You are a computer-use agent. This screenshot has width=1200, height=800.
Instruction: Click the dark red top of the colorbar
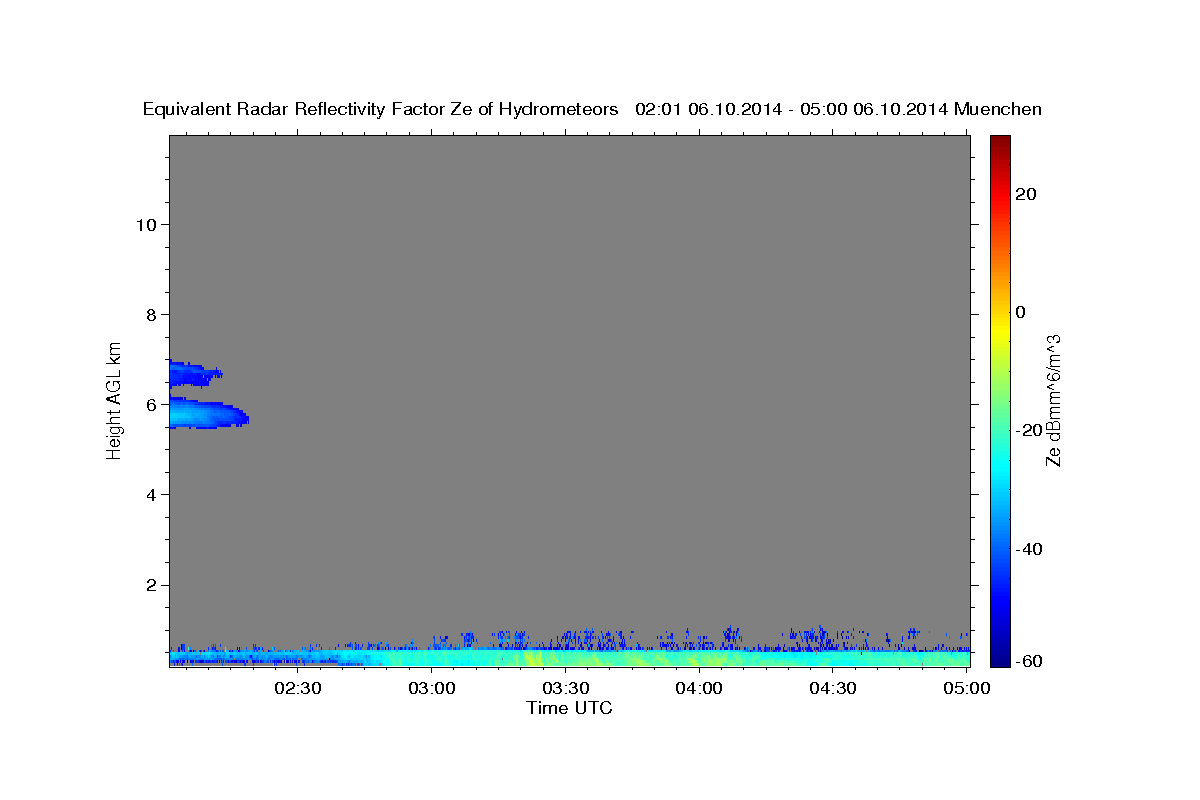[1000, 142]
